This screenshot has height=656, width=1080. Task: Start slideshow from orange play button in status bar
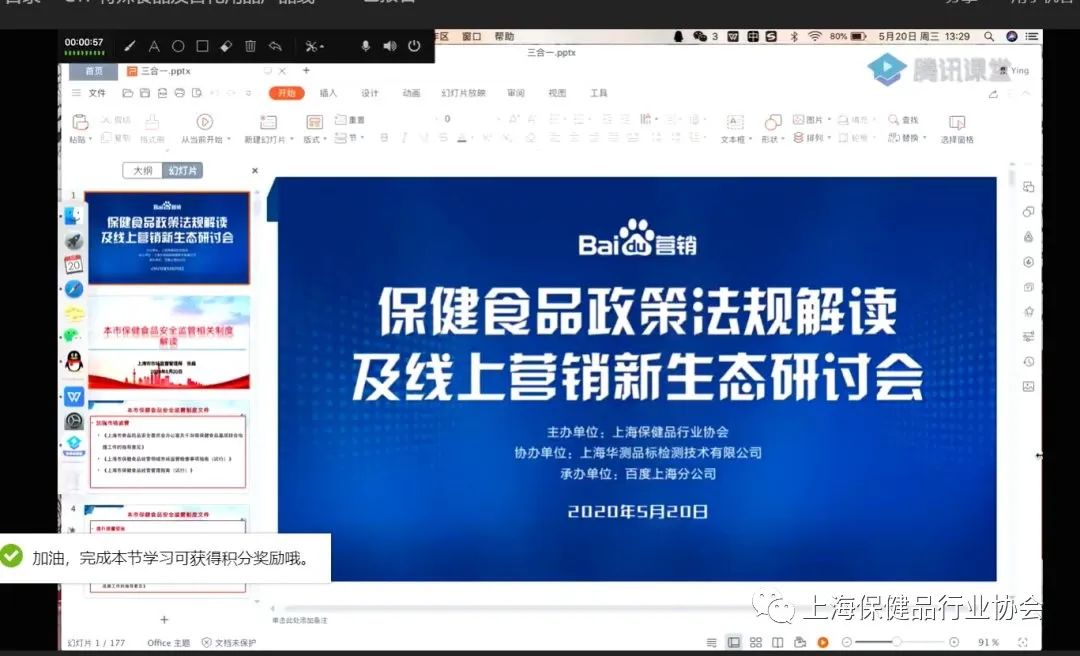point(822,643)
